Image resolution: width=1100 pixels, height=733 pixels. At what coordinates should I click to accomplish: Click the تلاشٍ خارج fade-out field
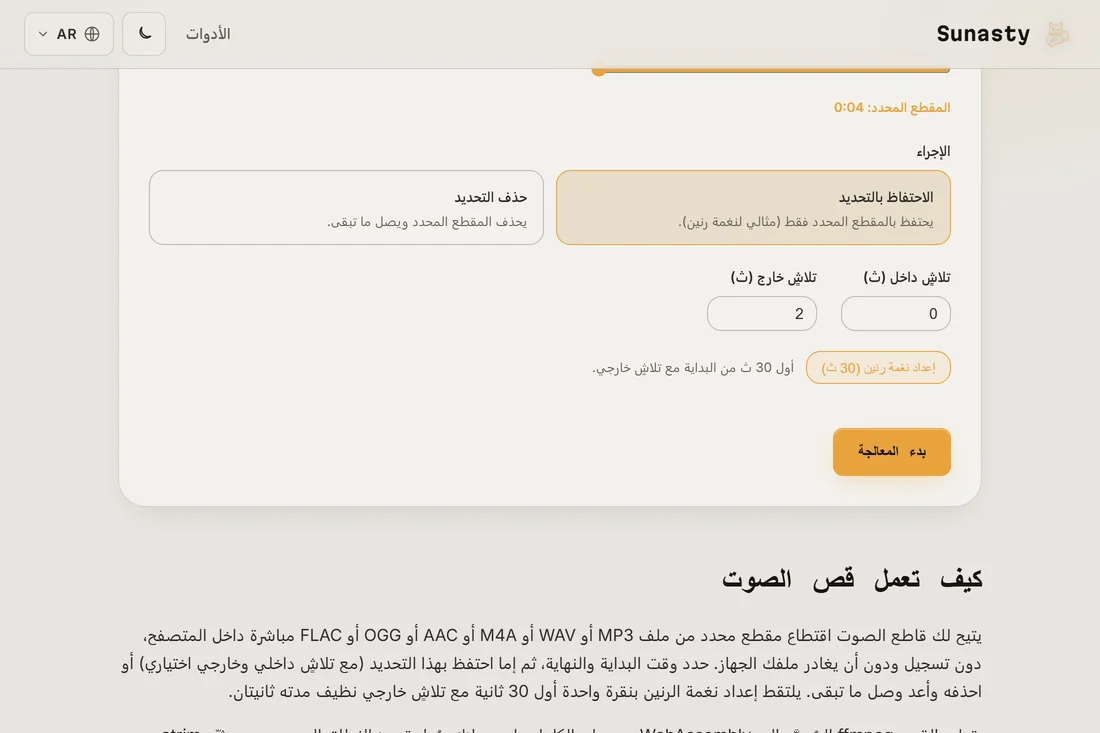tap(761, 314)
